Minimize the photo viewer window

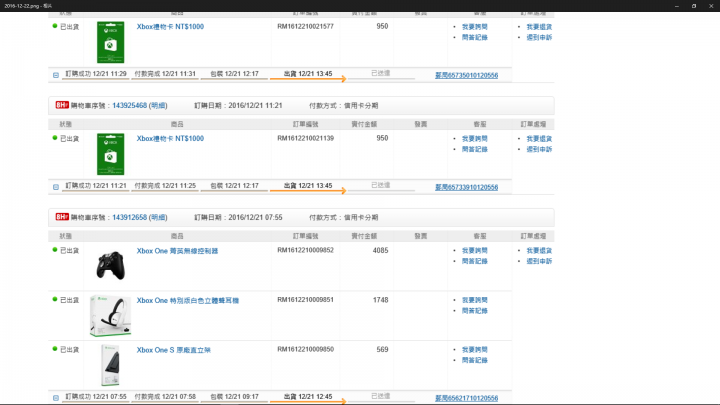[676, 6]
